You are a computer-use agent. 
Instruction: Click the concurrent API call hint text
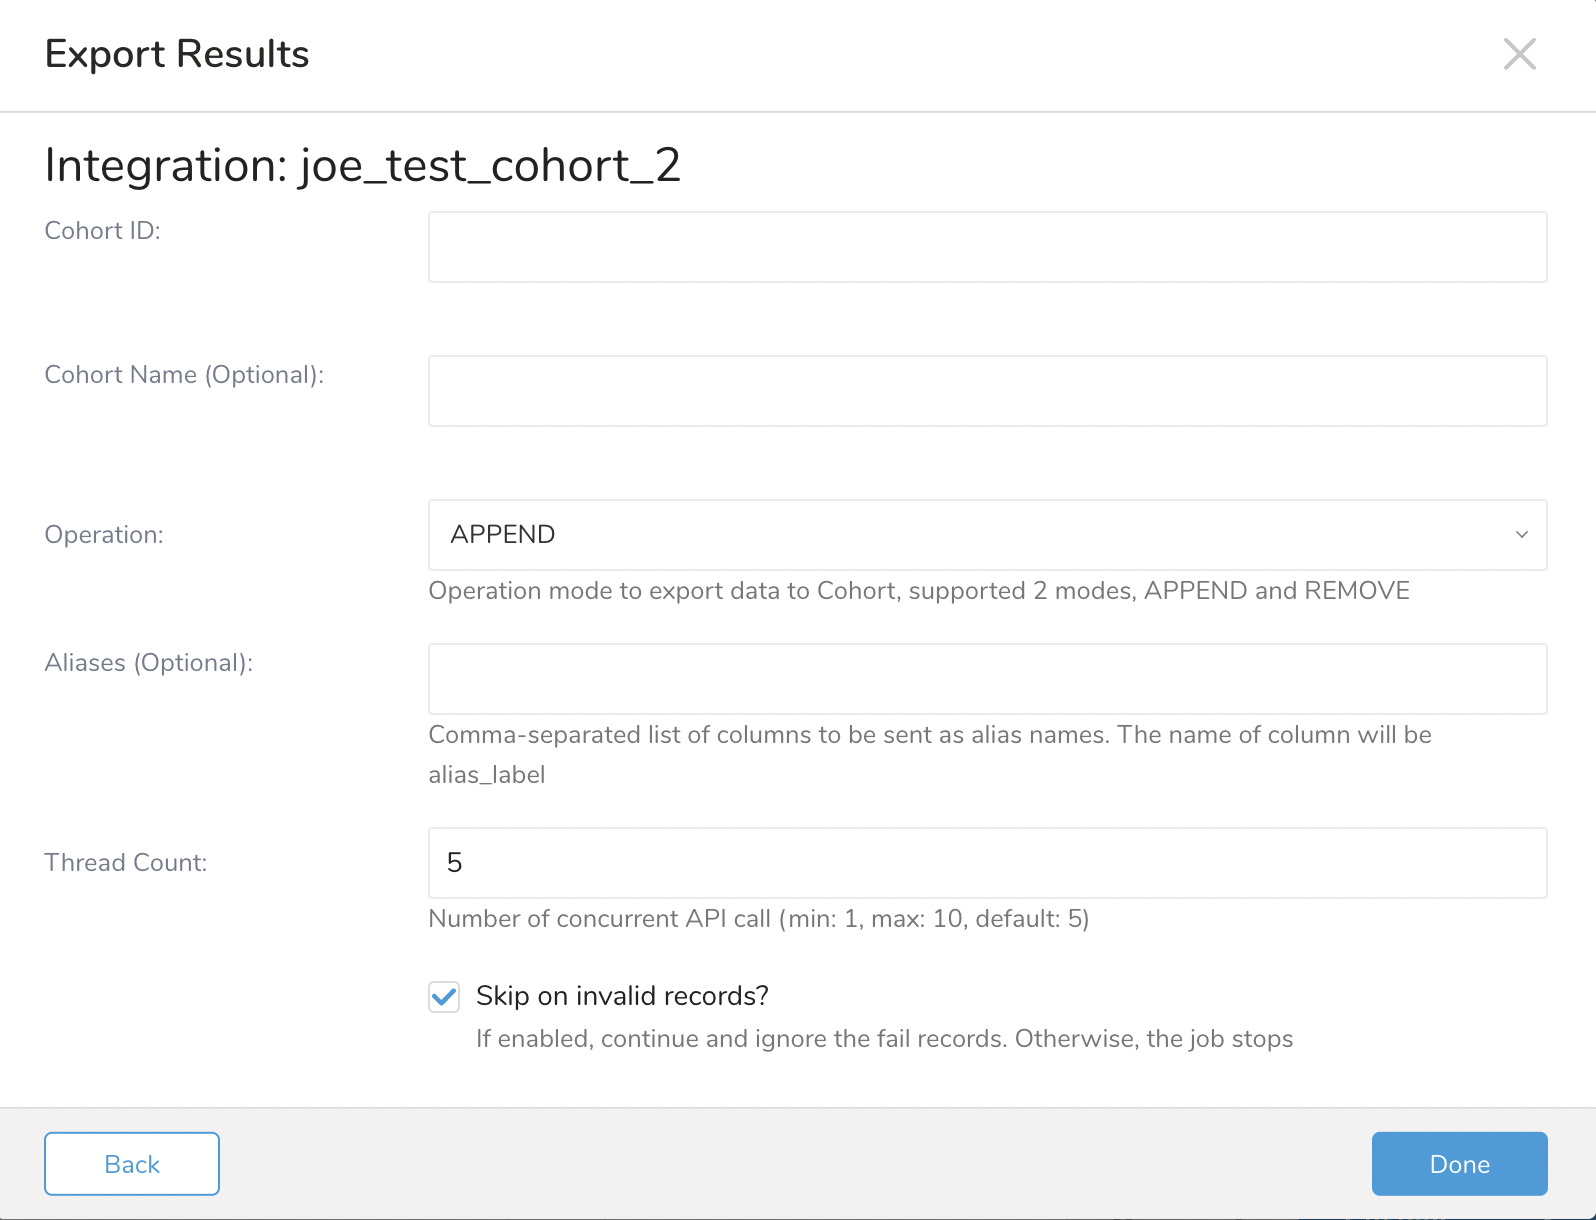tap(758, 919)
